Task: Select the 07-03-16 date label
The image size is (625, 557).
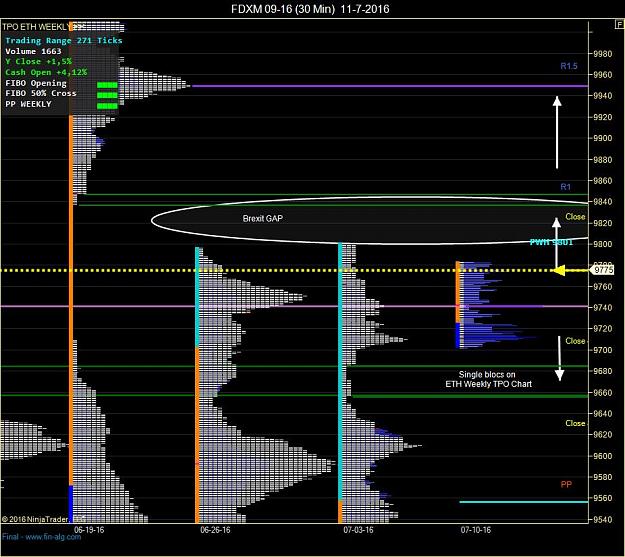Action: (358, 529)
